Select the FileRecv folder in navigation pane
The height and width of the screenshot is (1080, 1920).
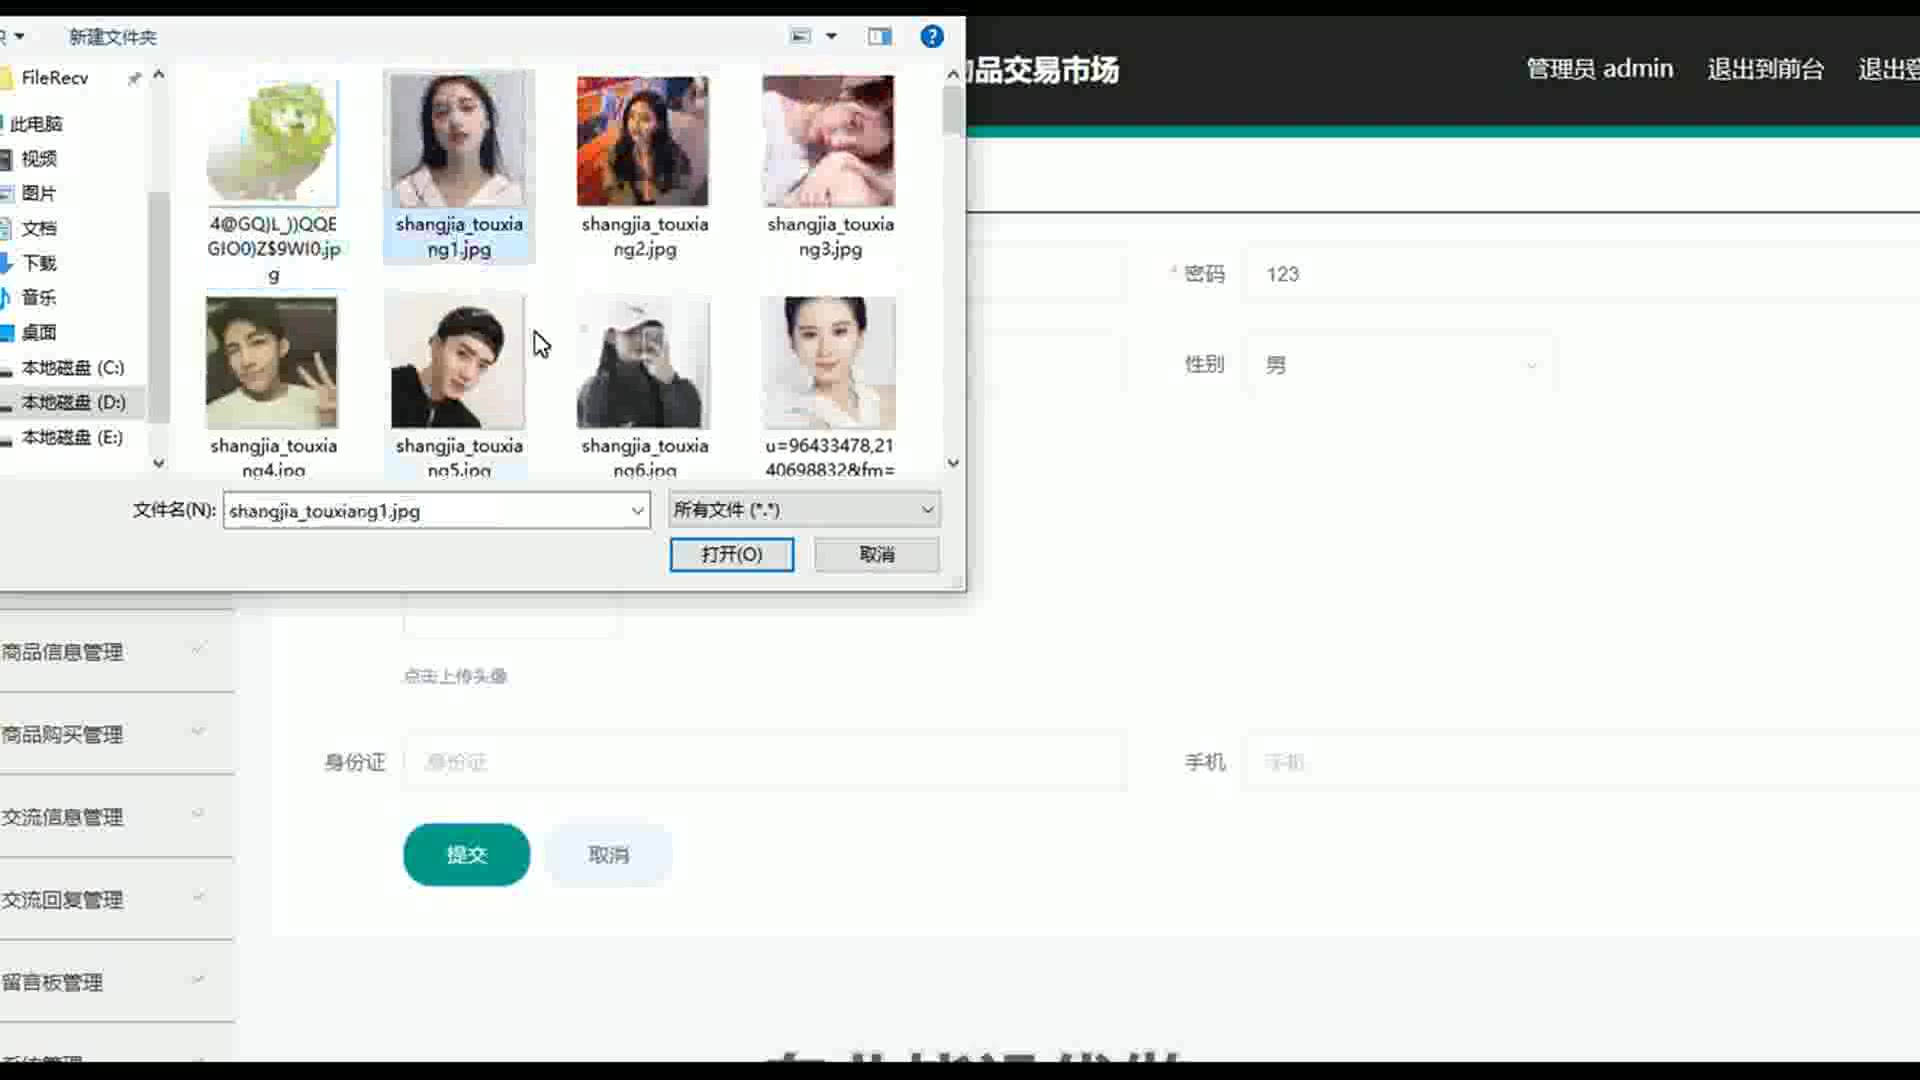[x=55, y=77]
